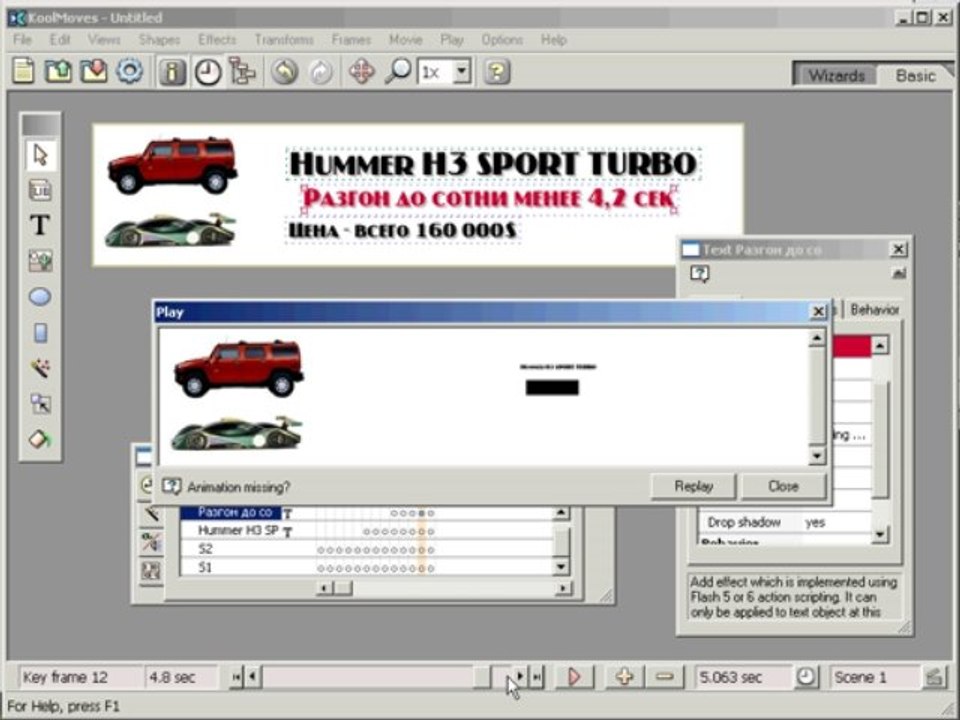This screenshot has width=960, height=720.
Task: Select the scale transform tool
Action: point(40,403)
